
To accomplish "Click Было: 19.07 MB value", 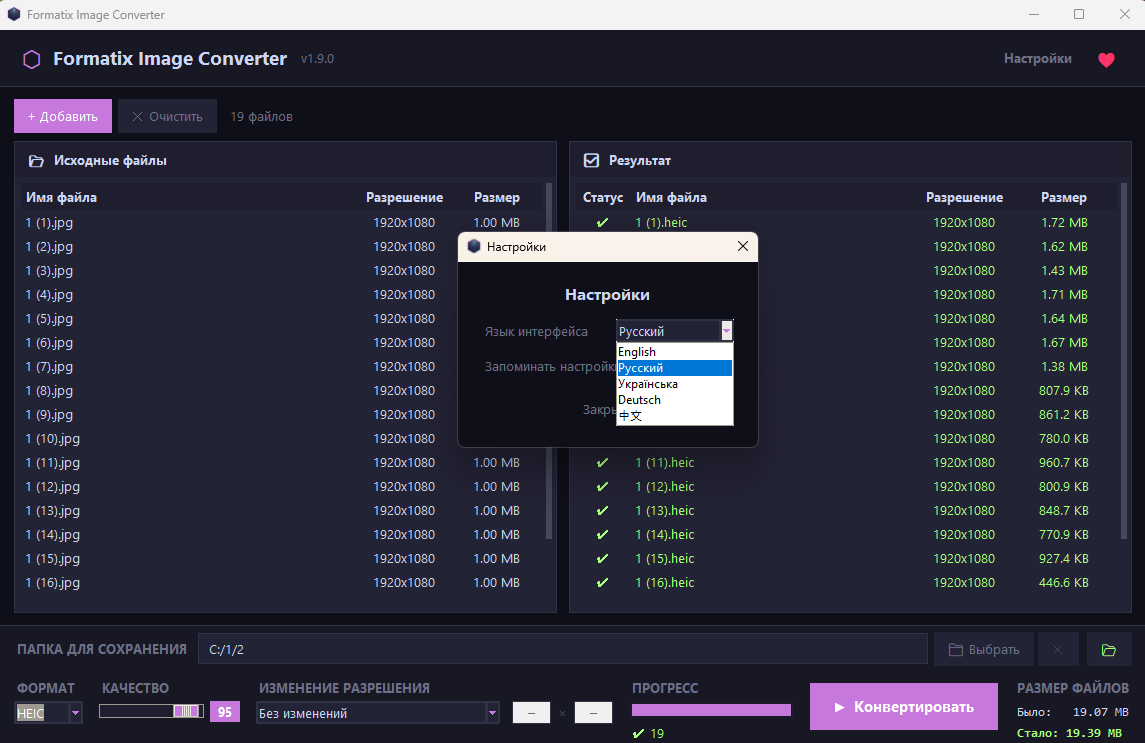I will click(1073, 712).
